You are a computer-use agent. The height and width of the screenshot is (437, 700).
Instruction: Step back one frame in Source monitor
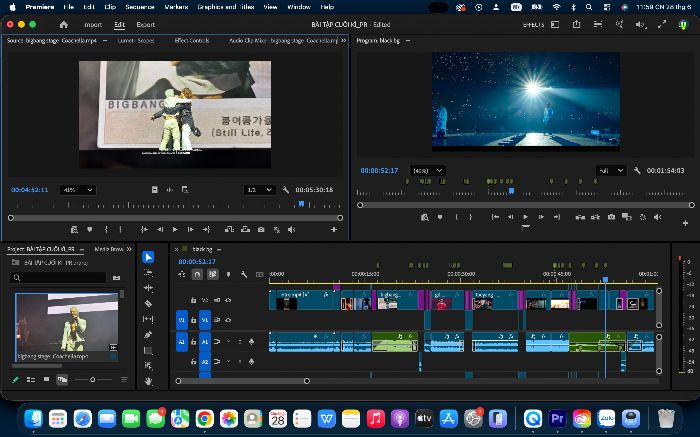coord(160,229)
